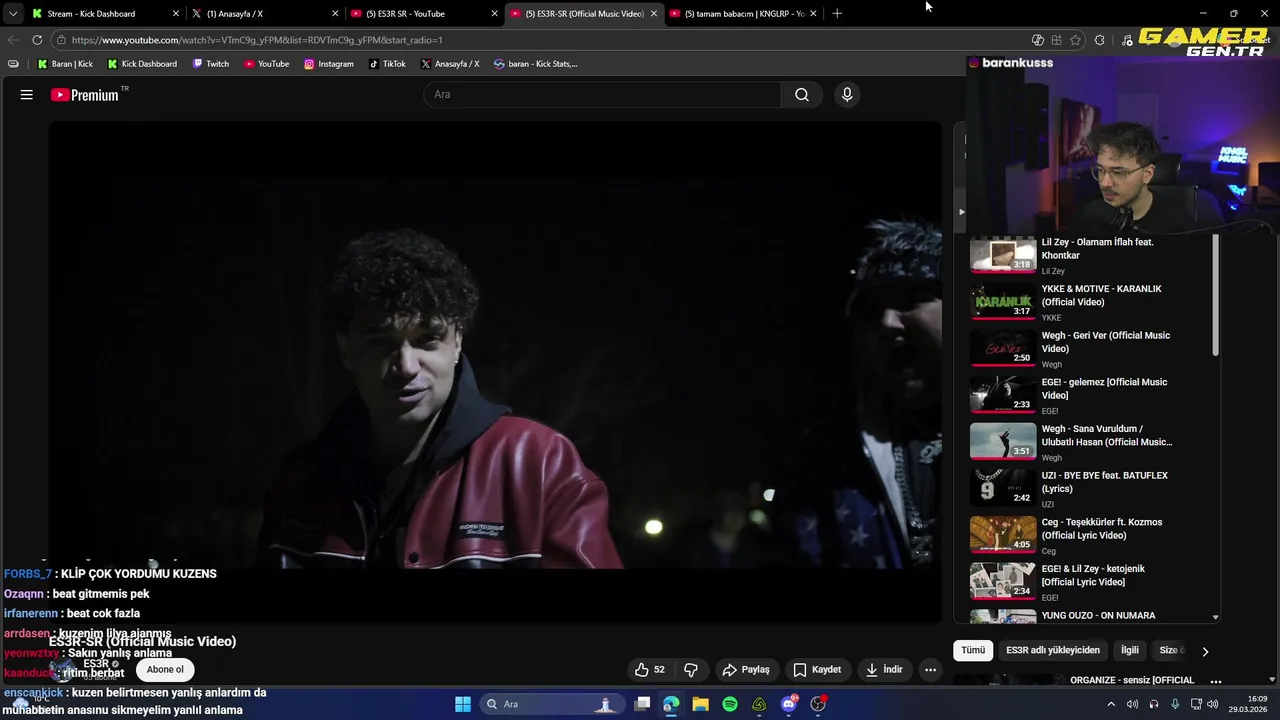Open Windows Start menu
This screenshot has width=1280, height=720.
tap(463, 704)
